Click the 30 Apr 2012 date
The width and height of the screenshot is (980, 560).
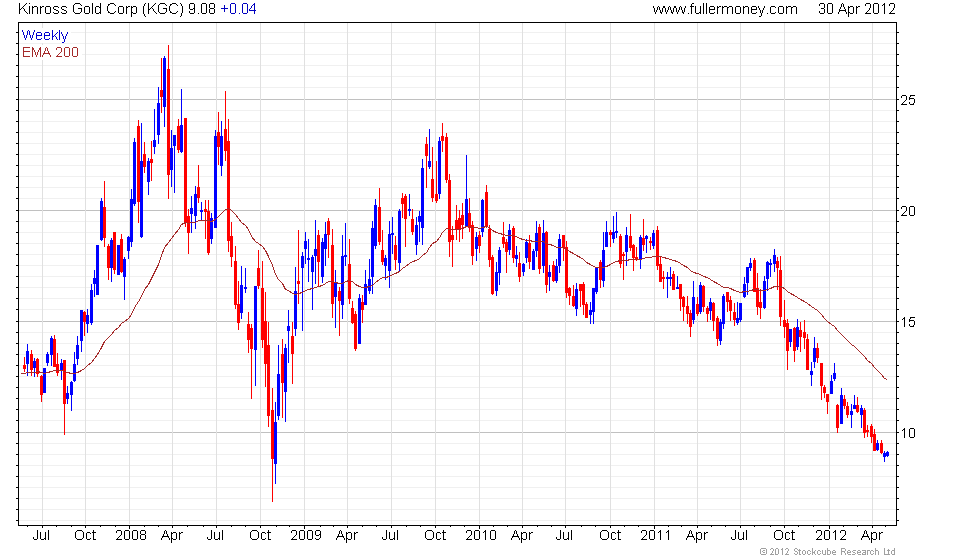[857, 9]
